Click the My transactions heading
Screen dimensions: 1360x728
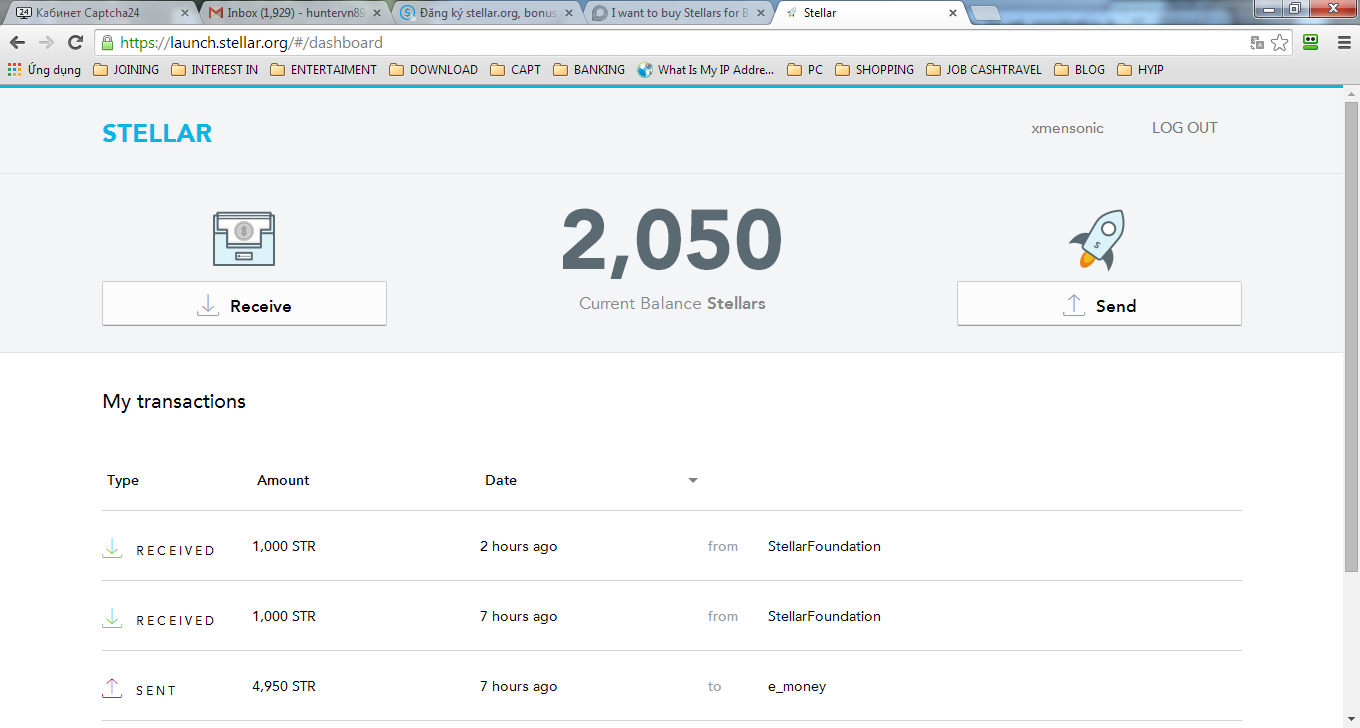tap(174, 402)
